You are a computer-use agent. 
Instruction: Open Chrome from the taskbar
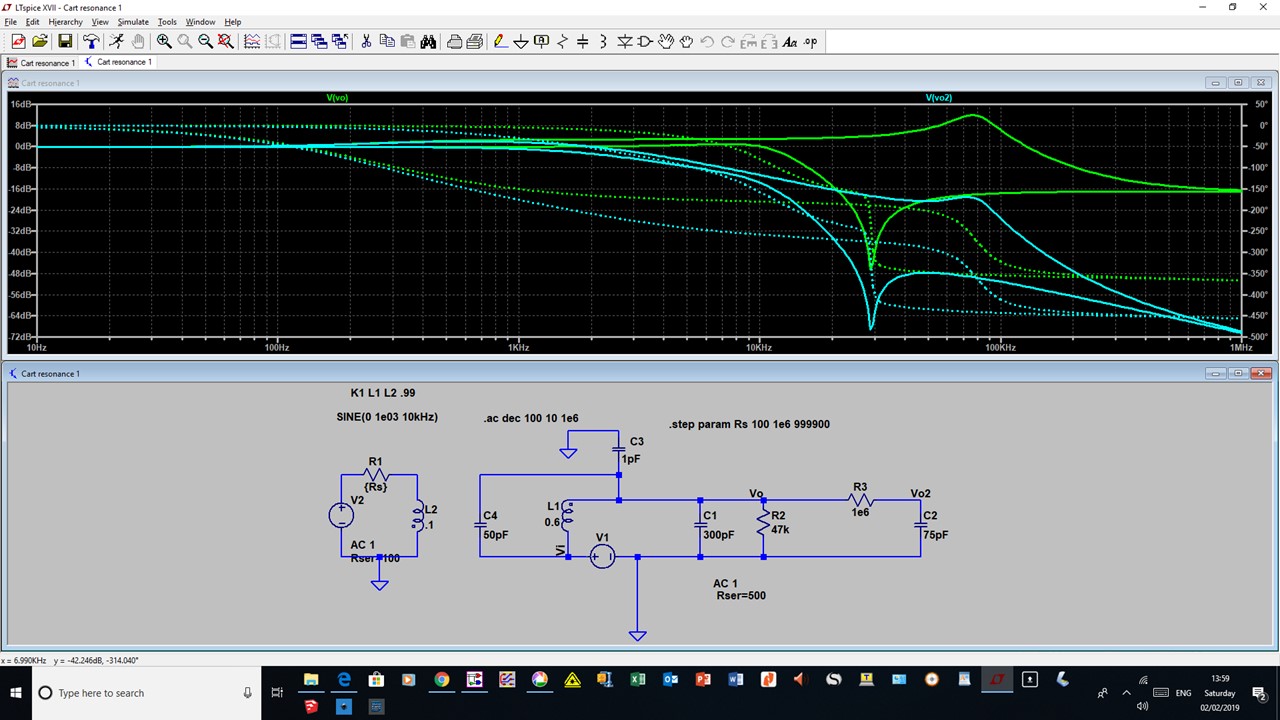441,680
